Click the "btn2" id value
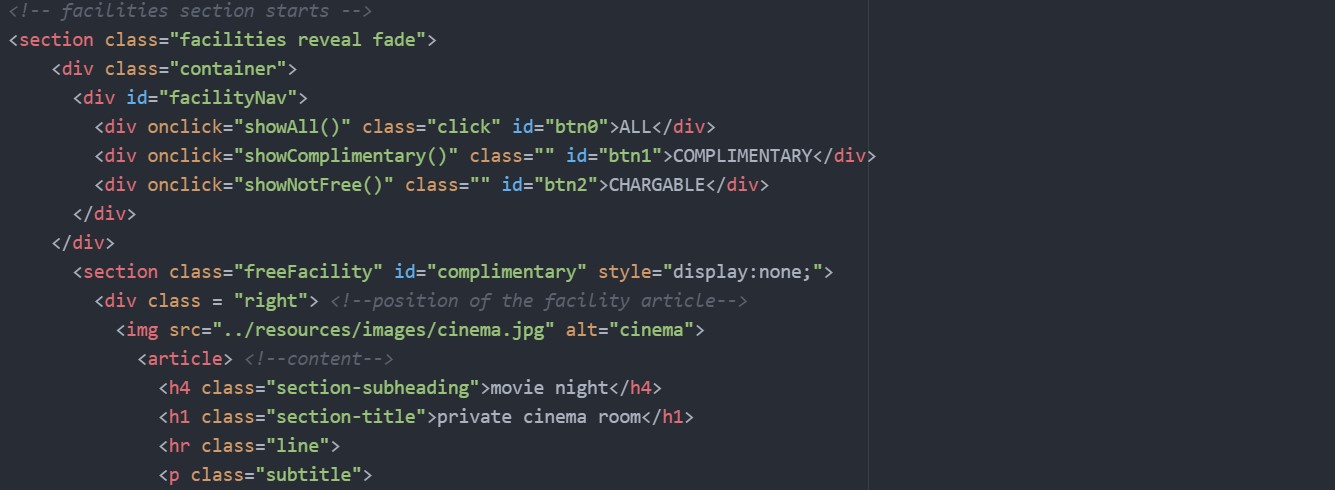The width and height of the screenshot is (1335, 490). [565, 185]
